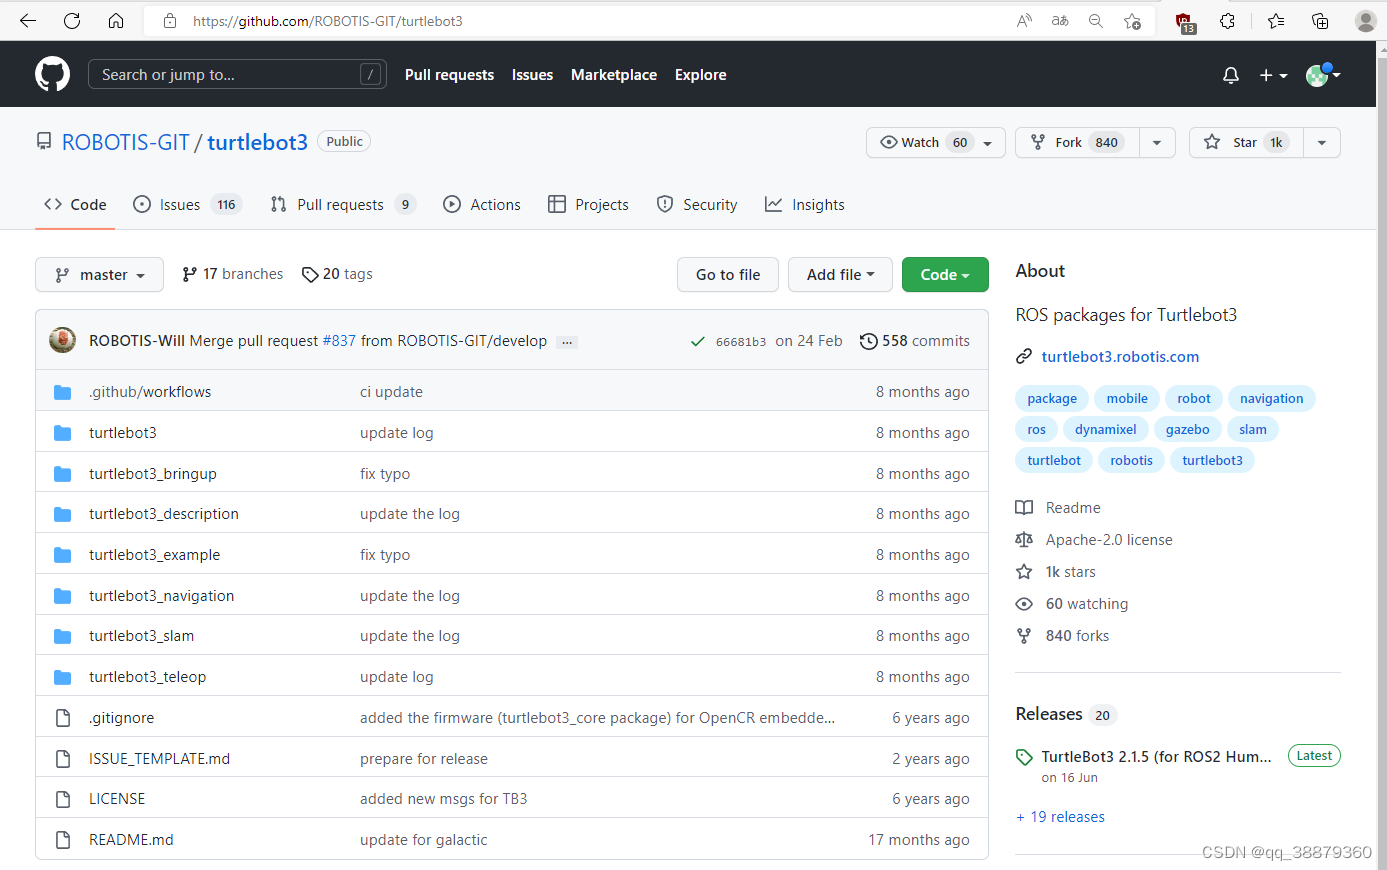The height and width of the screenshot is (870, 1387).
Task: Open the Star lists dropdown arrow
Action: click(1322, 142)
